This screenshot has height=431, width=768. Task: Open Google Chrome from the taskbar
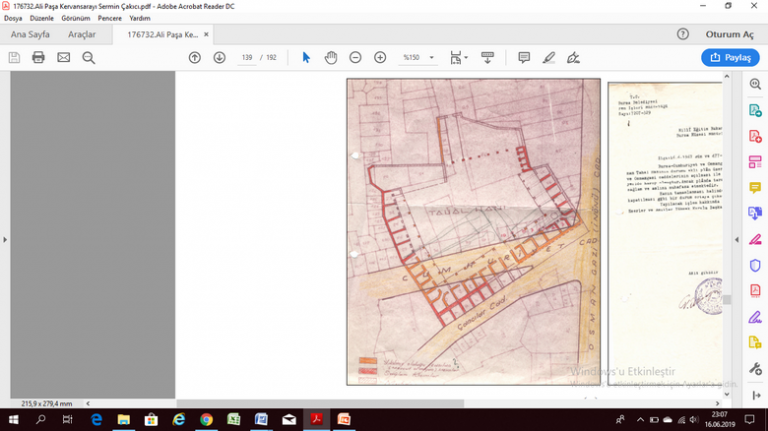pyautogui.click(x=205, y=419)
